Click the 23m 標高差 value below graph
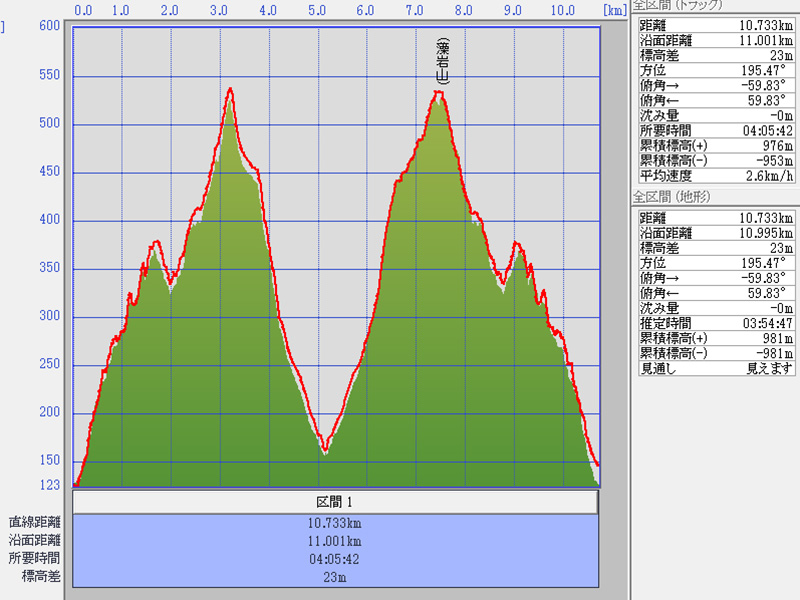800x600 pixels. [x=335, y=577]
